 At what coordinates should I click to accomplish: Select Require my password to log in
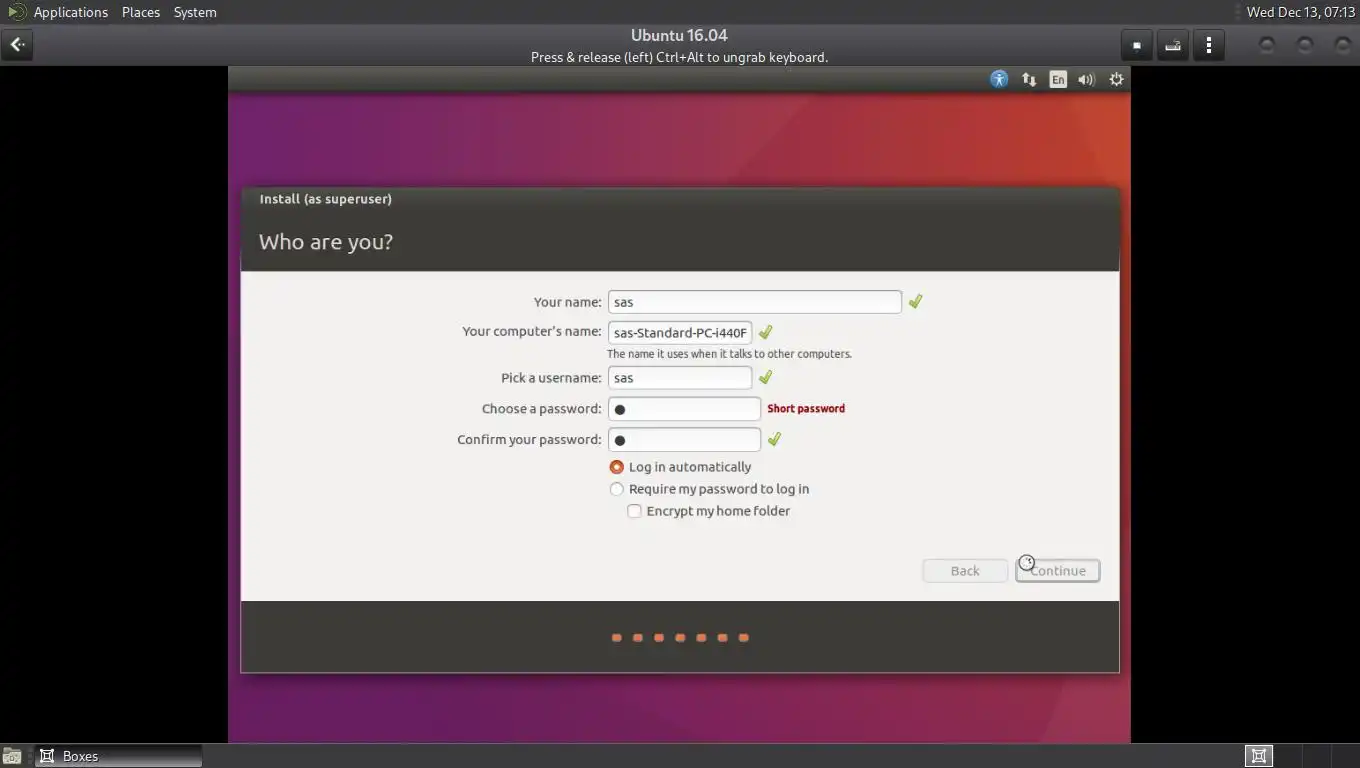pos(710,489)
